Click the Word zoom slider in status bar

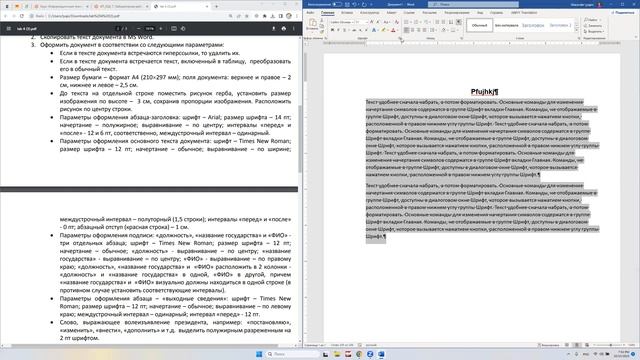pyautogui.click(x=610, y=345)
